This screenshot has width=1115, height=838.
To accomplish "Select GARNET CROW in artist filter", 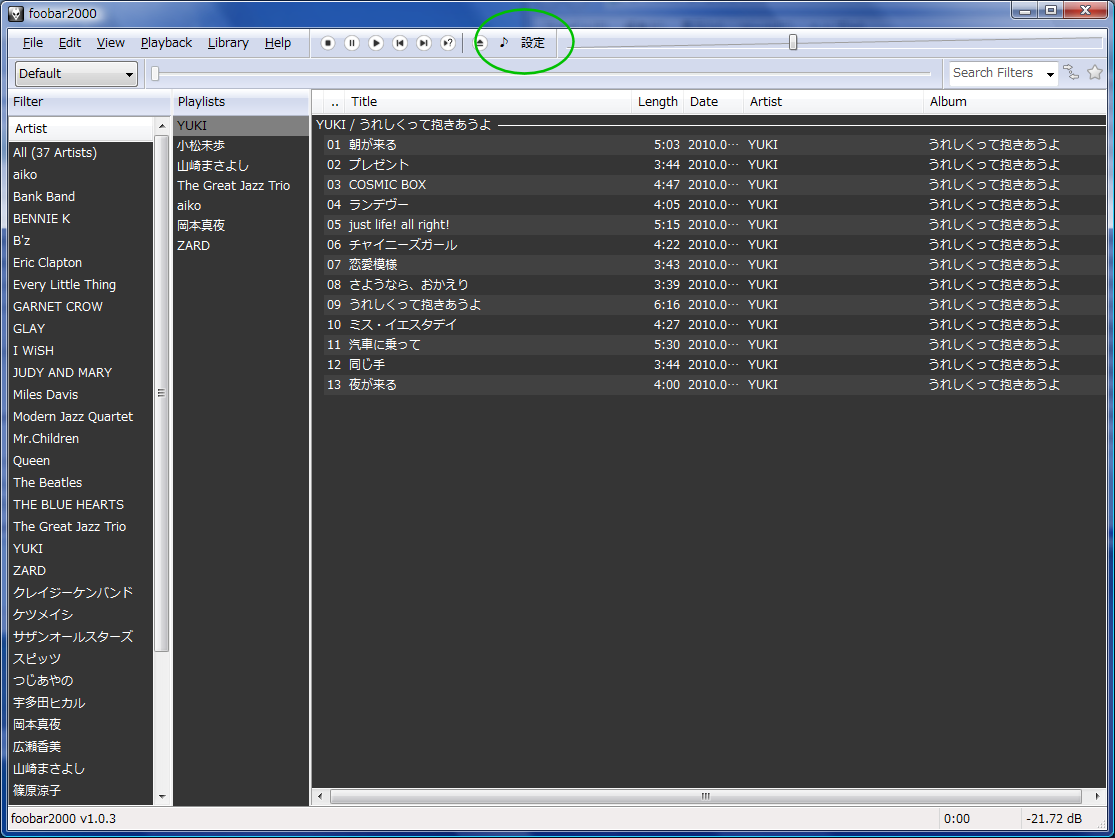I will (x=81, y=307).
